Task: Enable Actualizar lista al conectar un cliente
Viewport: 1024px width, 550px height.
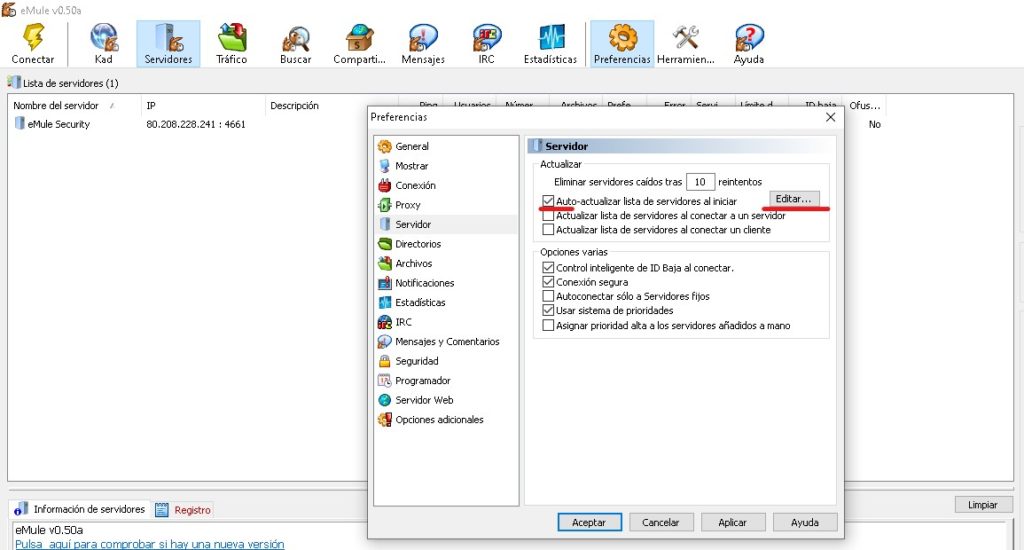Action: (549, 230)
